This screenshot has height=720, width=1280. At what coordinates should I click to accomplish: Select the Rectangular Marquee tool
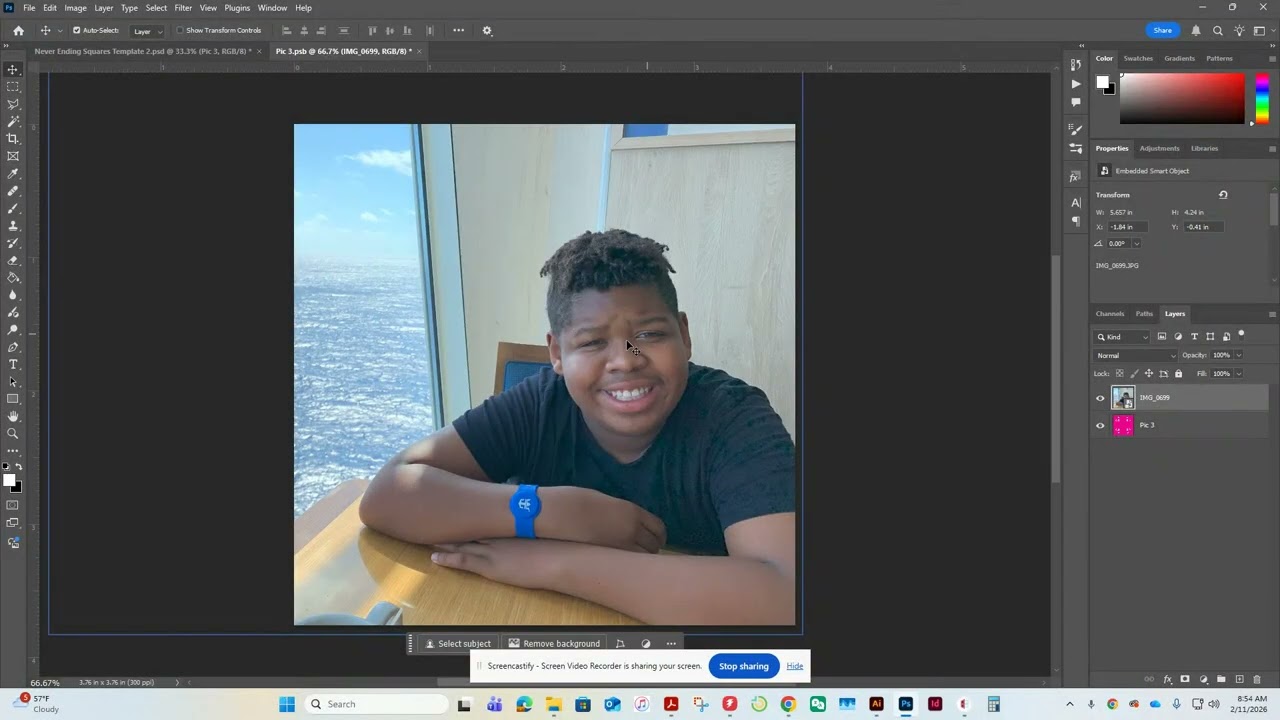click(x=13, y=87)
